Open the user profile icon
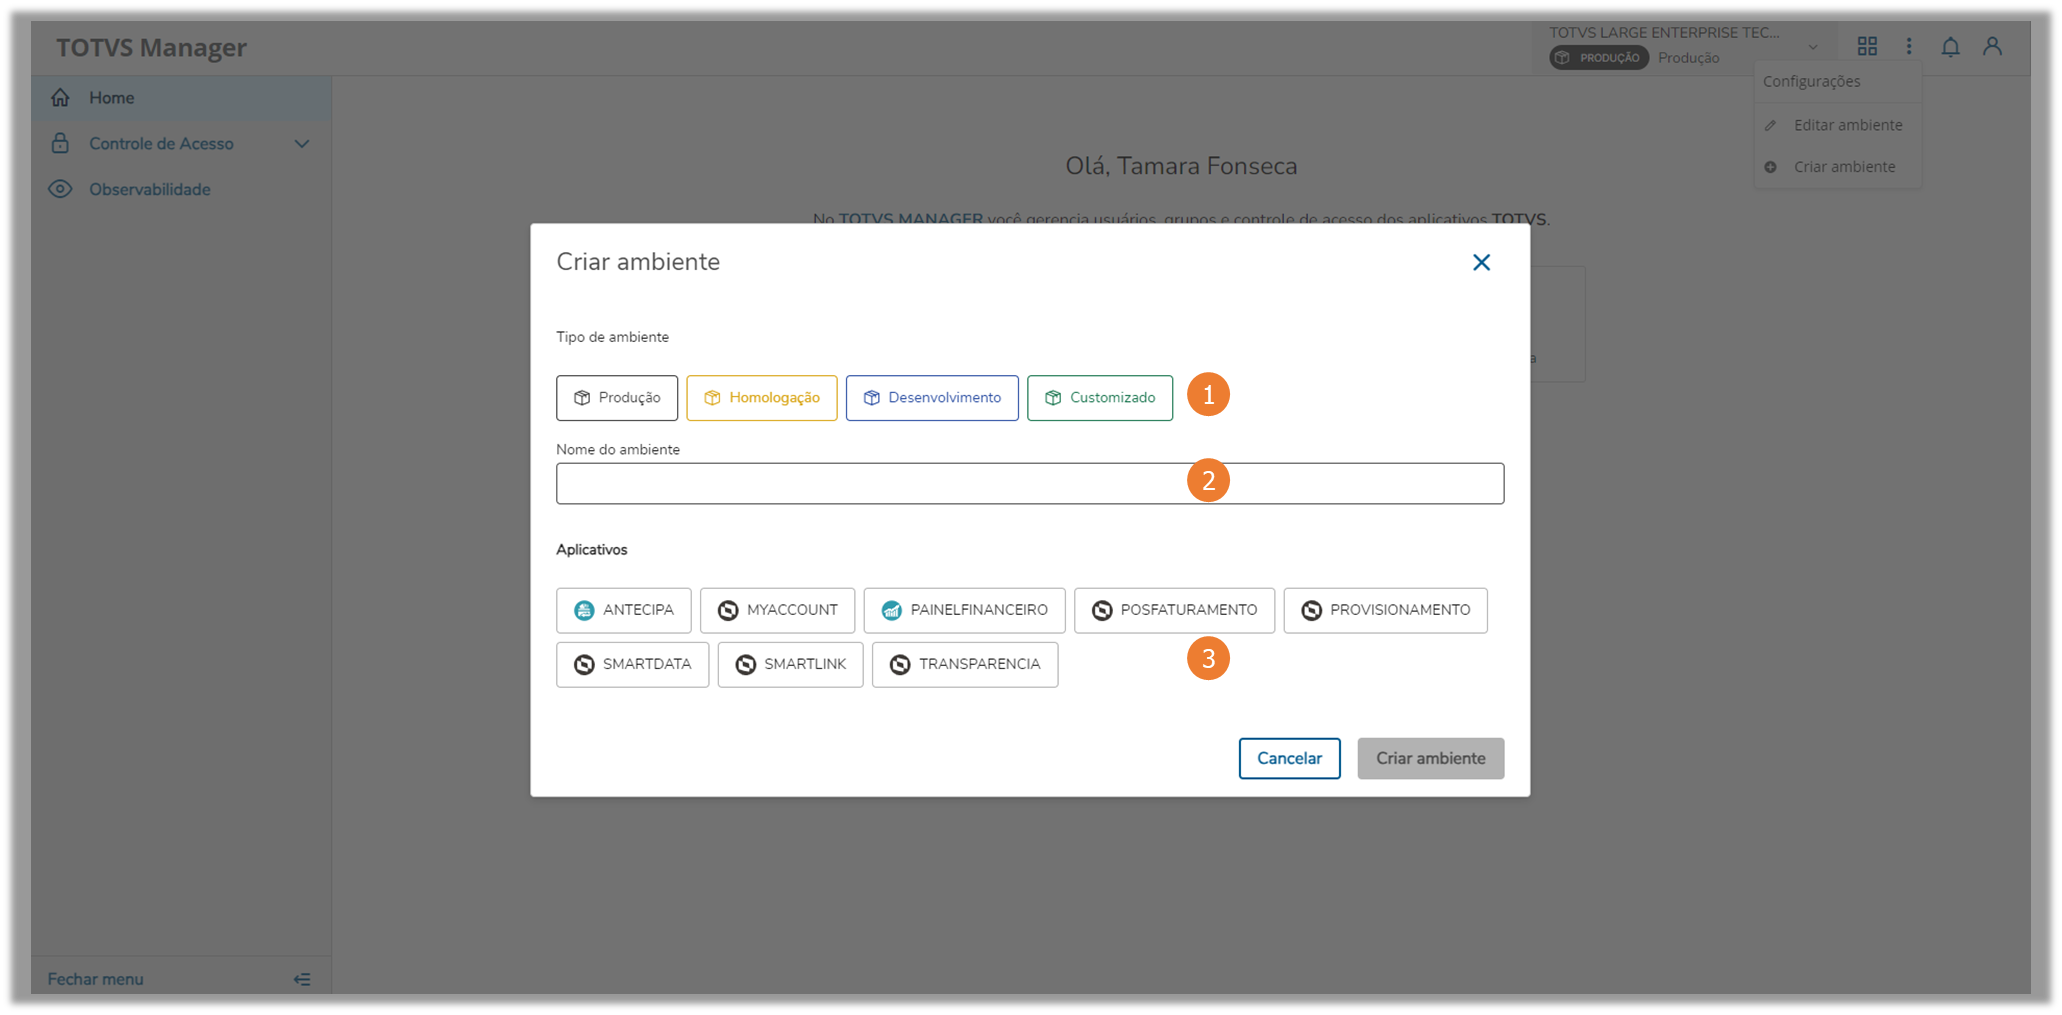The height and width of the screenshot is (1015, 2062). tap(1992, 47)
